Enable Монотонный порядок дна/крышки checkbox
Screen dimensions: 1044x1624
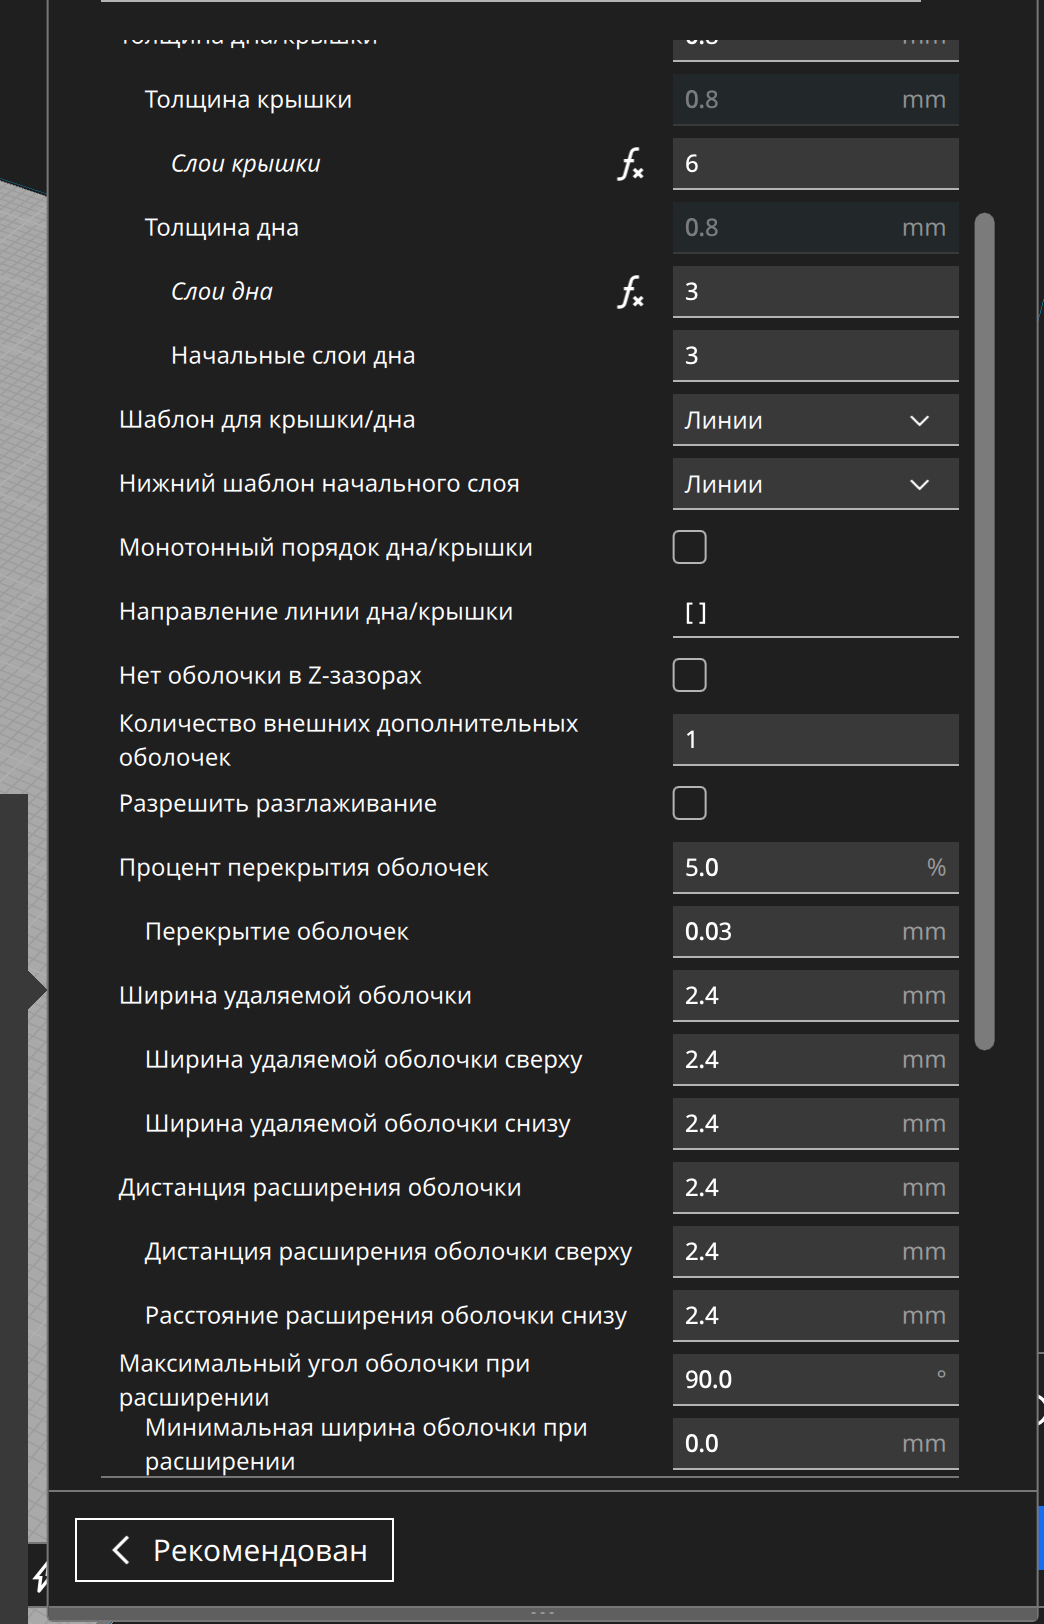[690, 547]
